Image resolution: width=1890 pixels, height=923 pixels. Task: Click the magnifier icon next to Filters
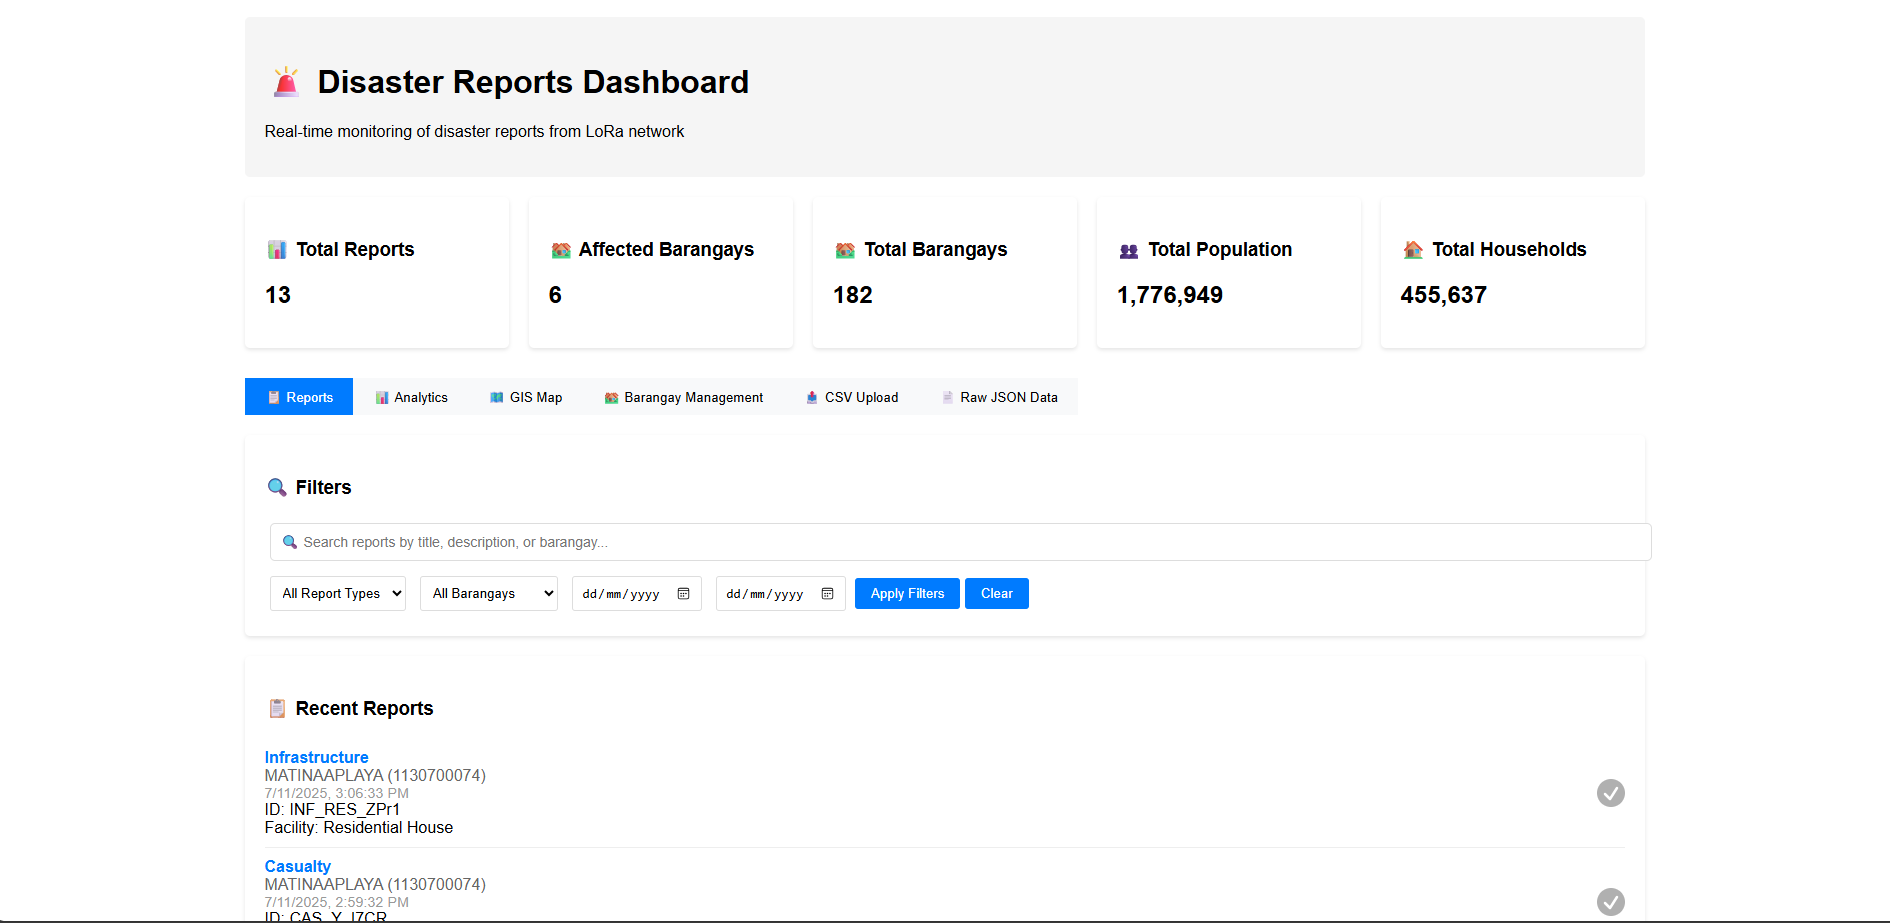coord(277,488)
